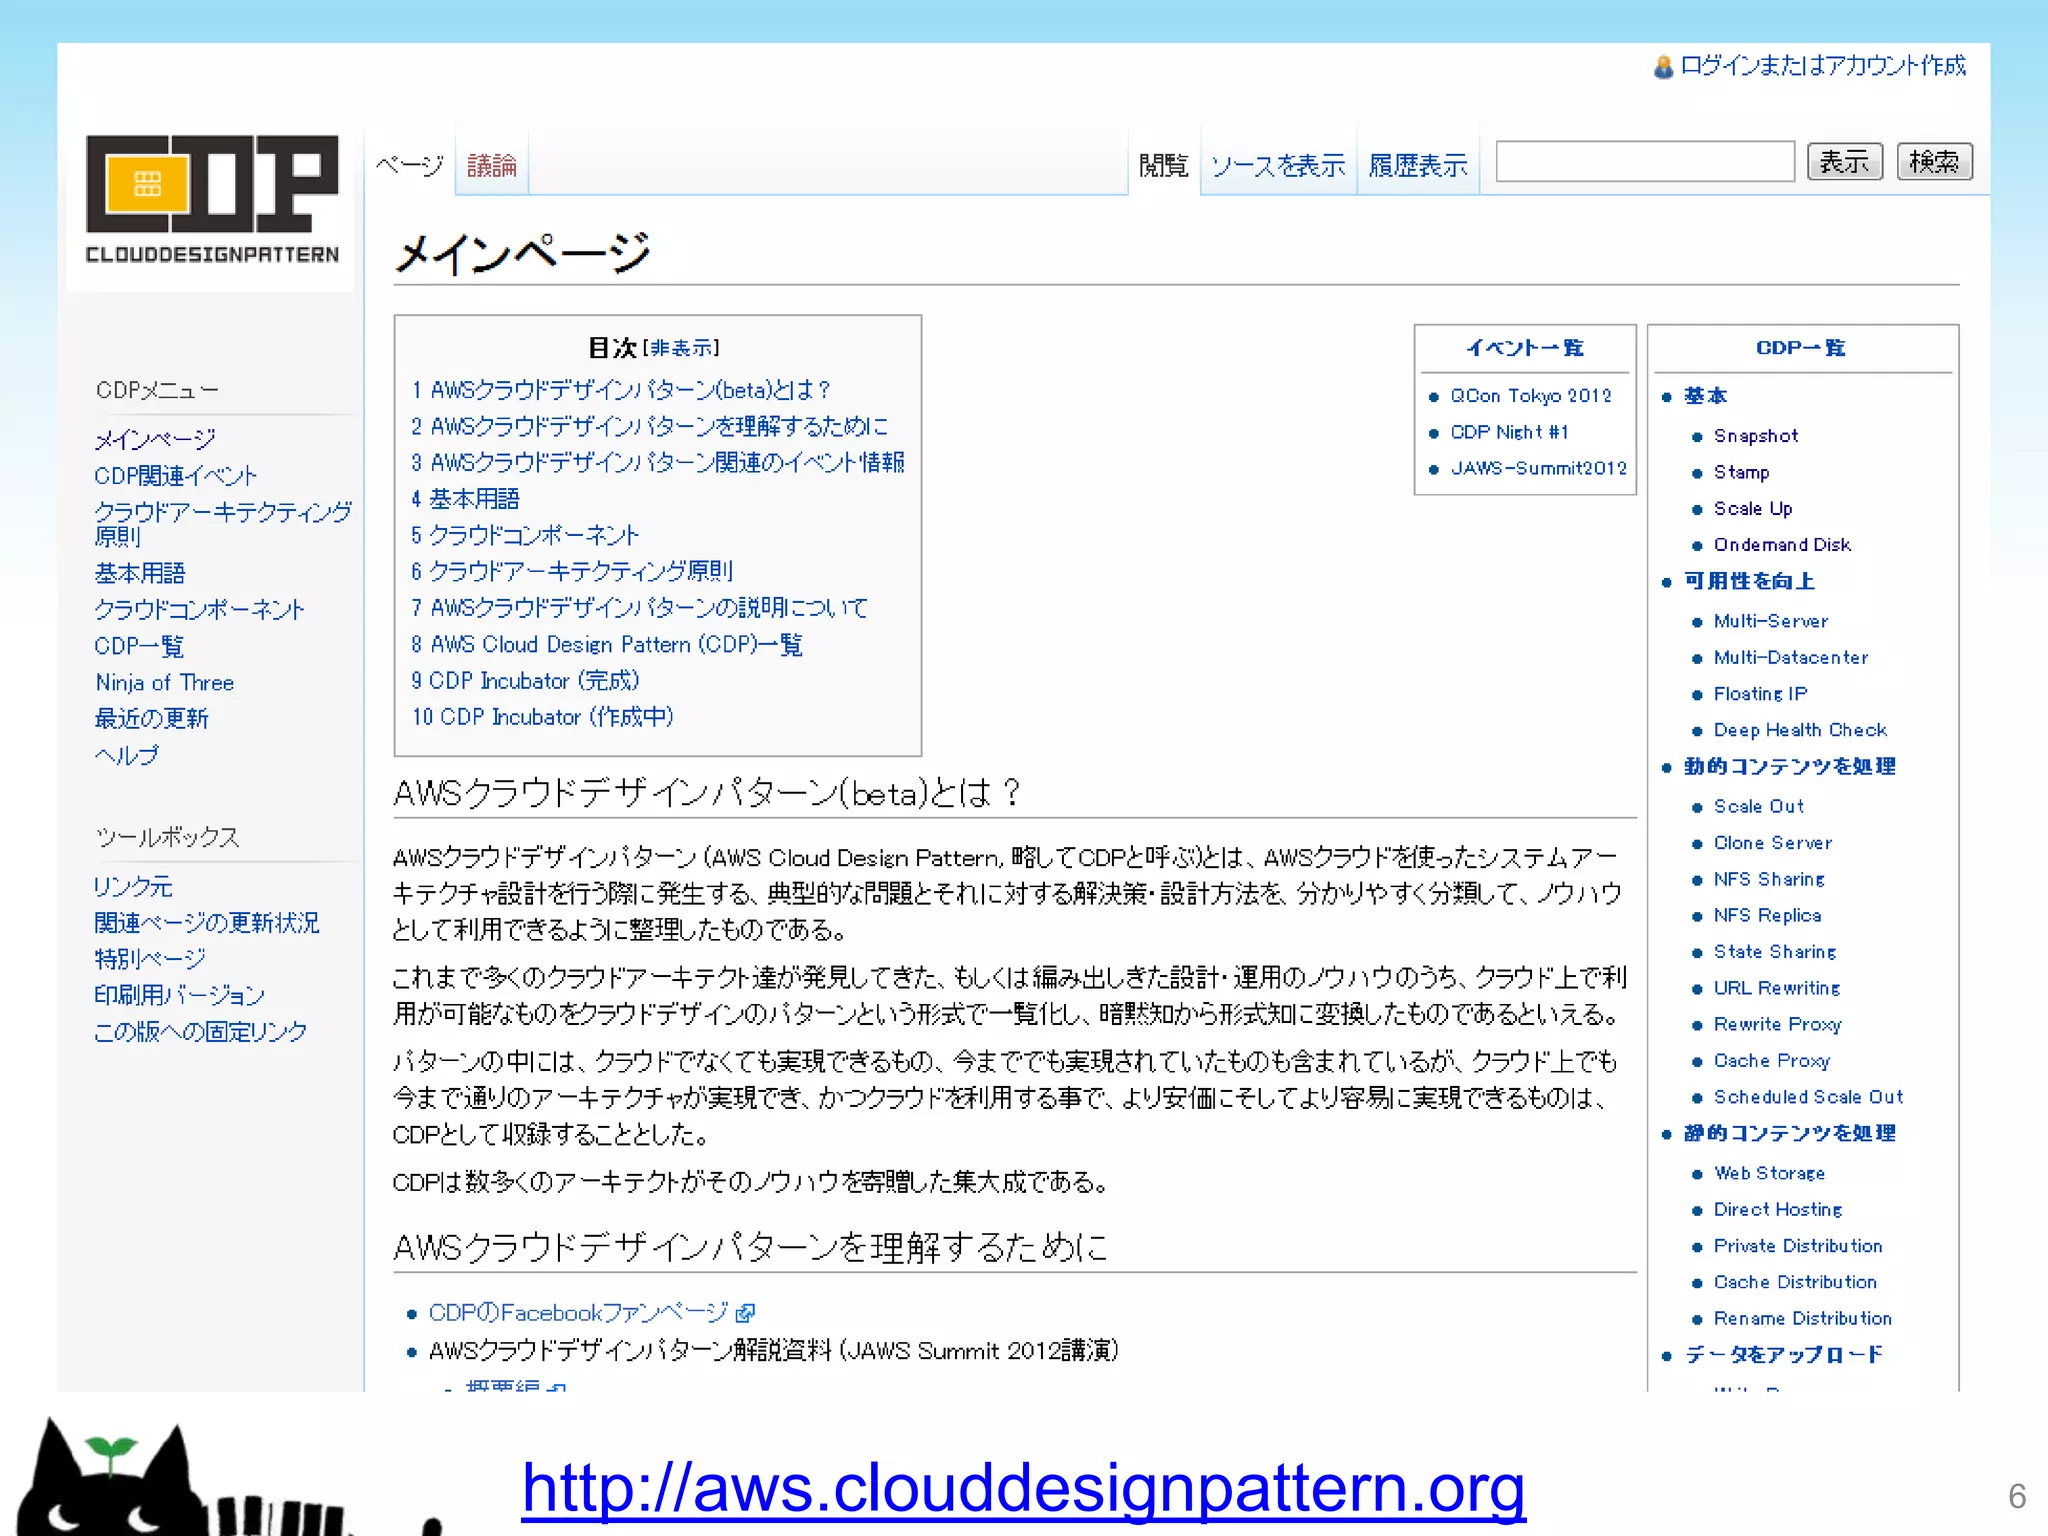The height and width of the screenshot is (1536, 2048).
Task: Open the external link icon beside CDPのFacebookファンページ
Action: 745,1313
